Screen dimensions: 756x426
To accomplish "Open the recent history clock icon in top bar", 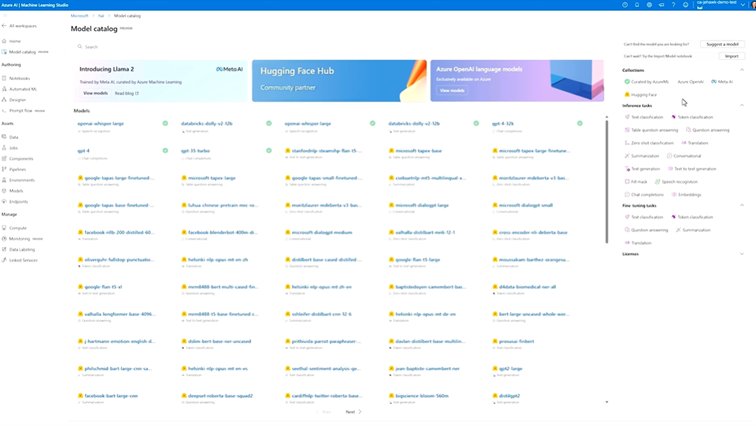I will coord(625,5).
